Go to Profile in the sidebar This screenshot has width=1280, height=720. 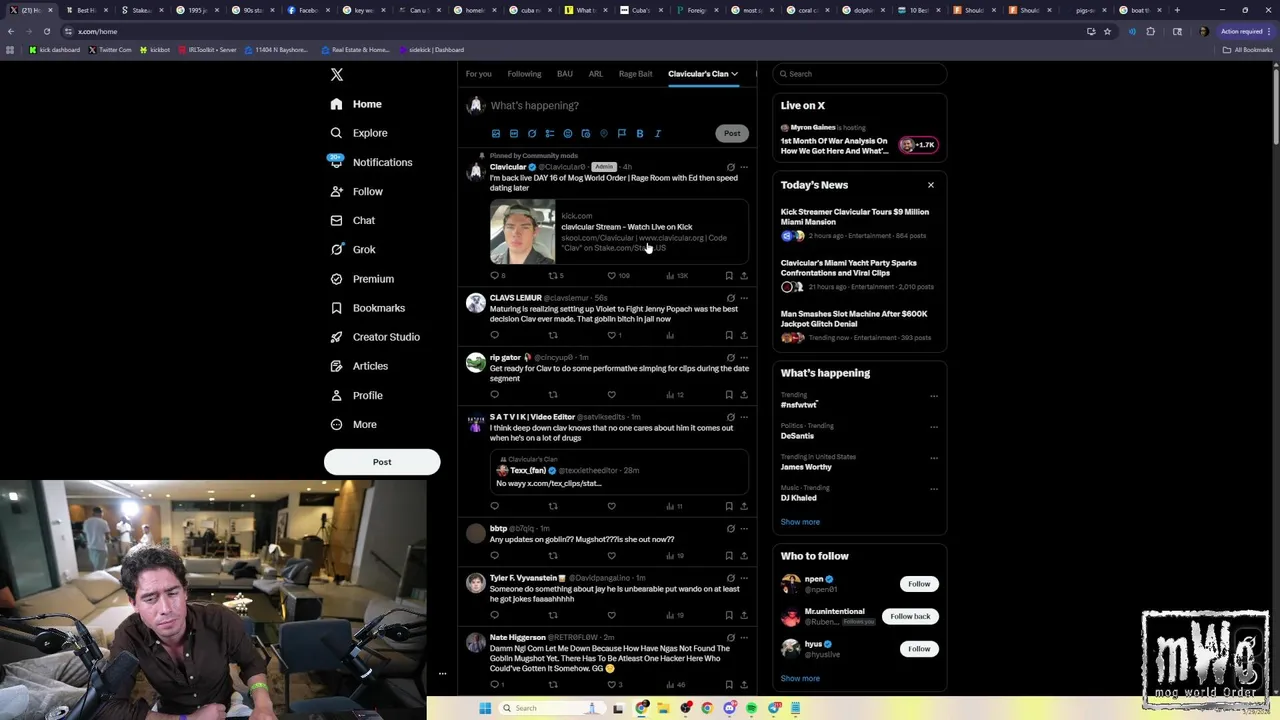356,395
